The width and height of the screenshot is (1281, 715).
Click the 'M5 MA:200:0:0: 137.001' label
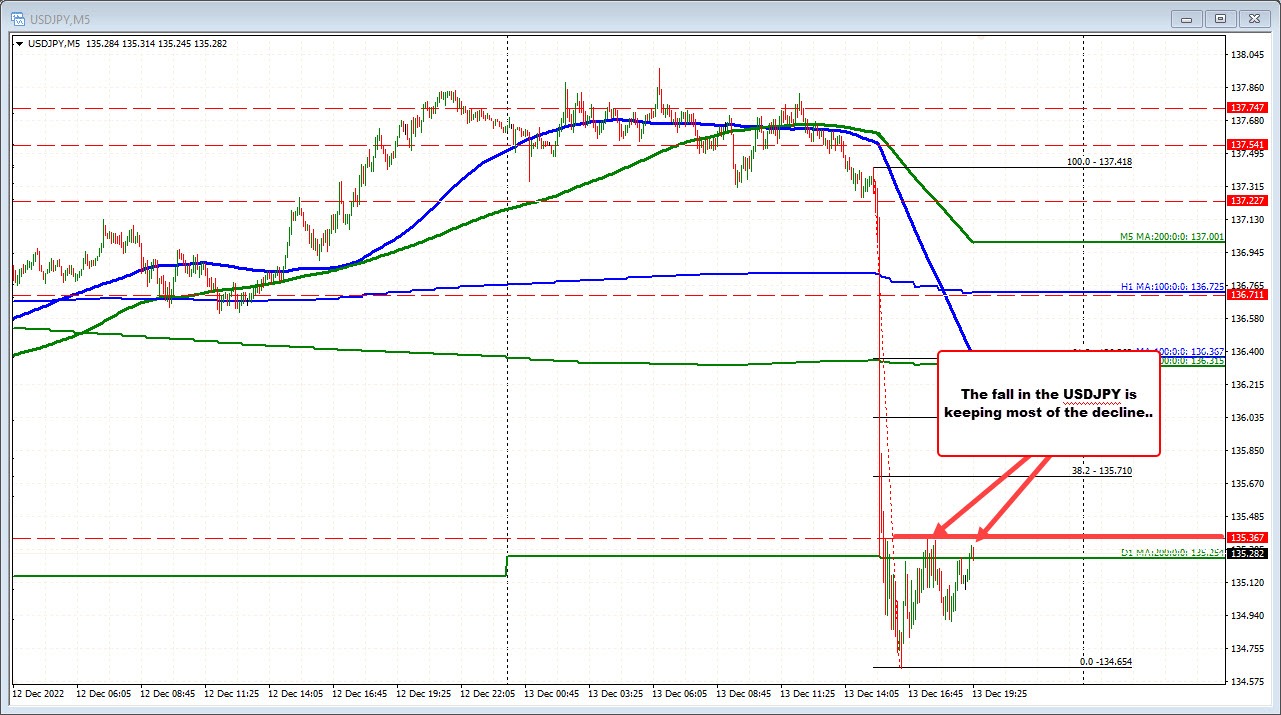tap(1171, 237)
